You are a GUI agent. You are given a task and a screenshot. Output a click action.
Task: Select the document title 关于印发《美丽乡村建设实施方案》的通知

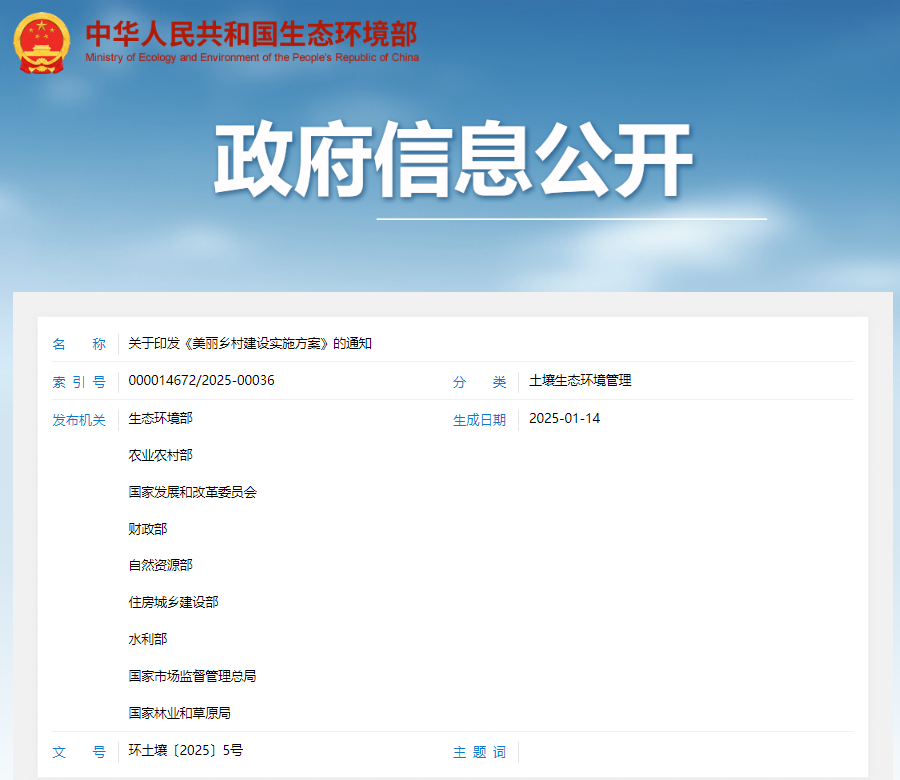pos(250,343)
